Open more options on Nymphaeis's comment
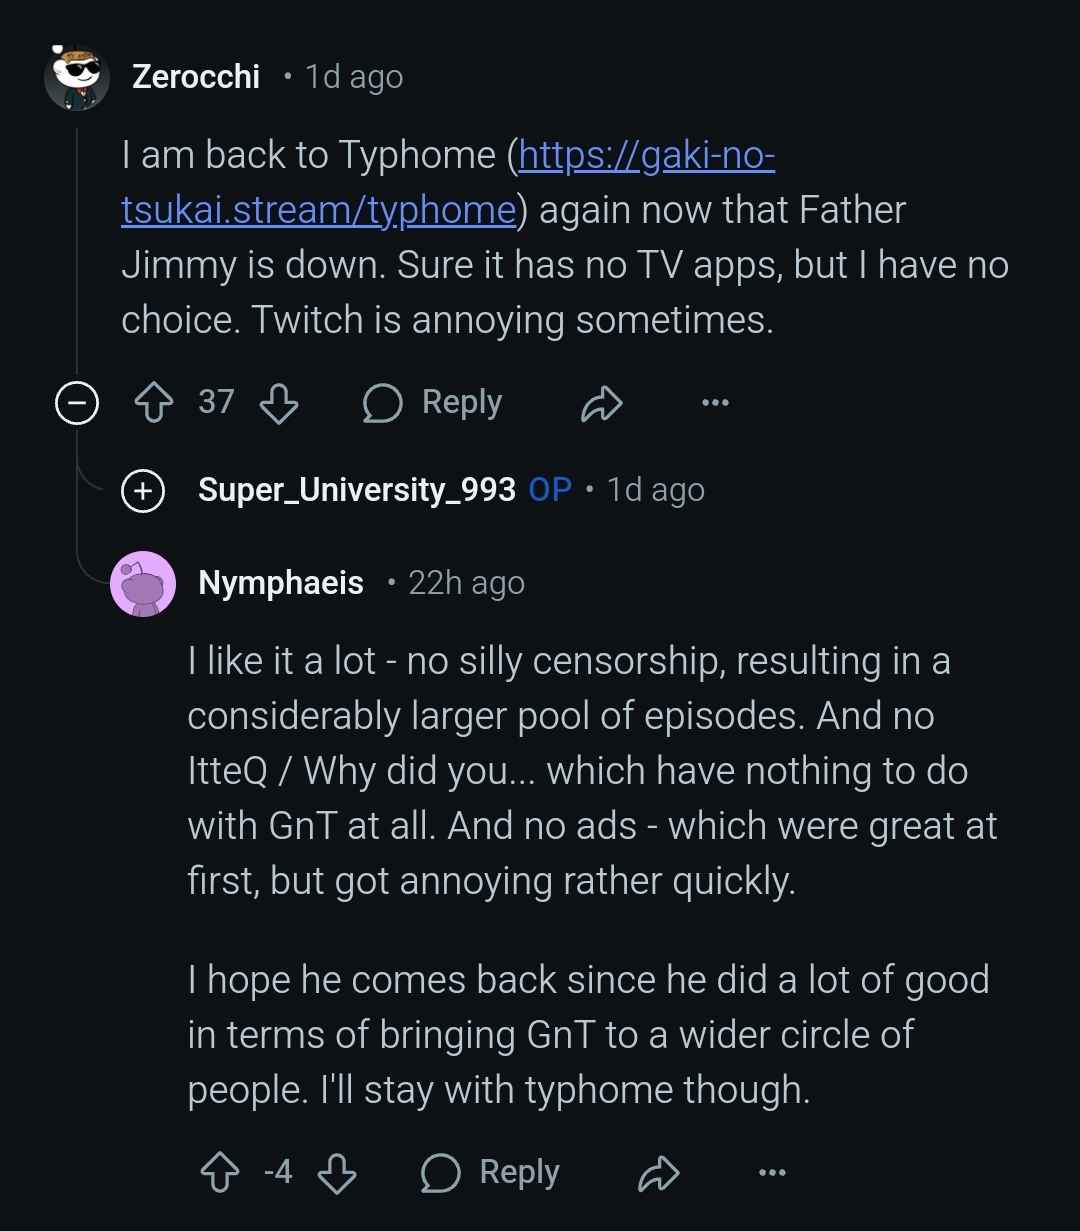The image size is (1080, 1231). click(x=772, y=1173)
